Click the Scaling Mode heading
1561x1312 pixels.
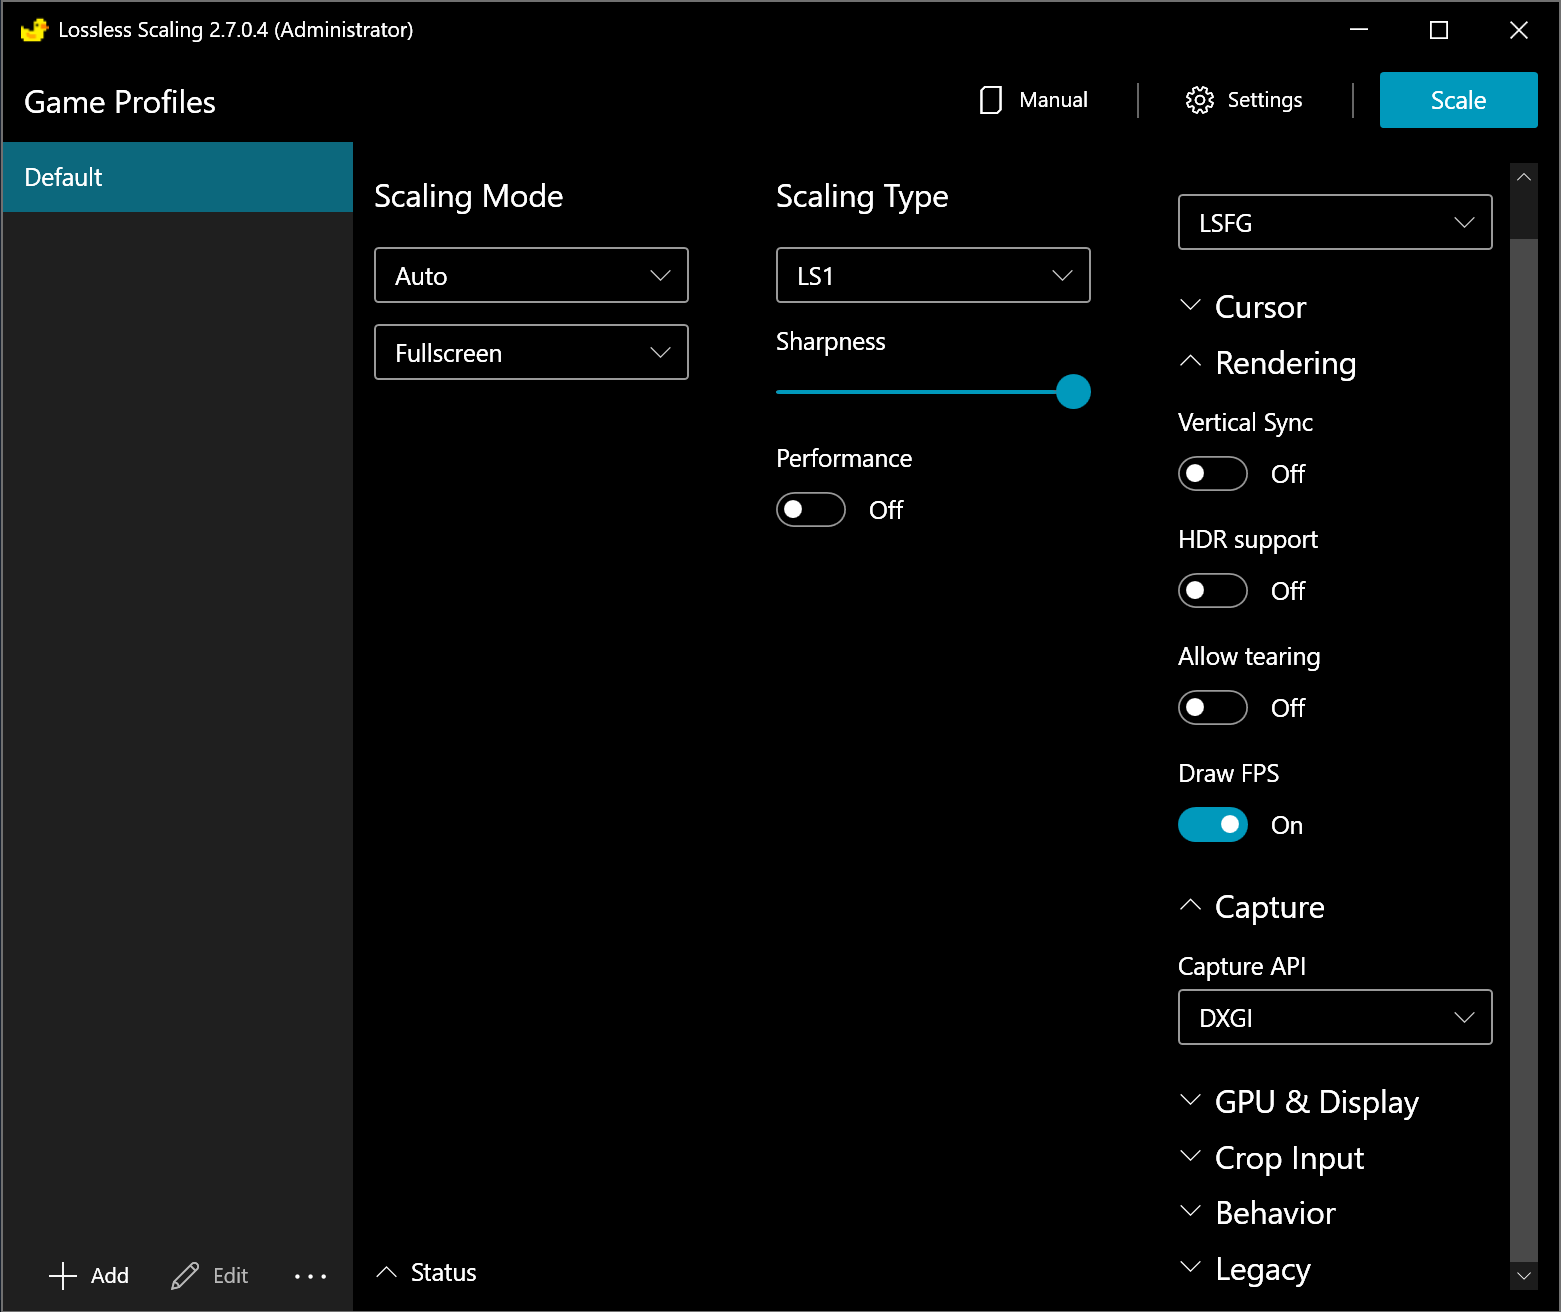click(468, 196)
